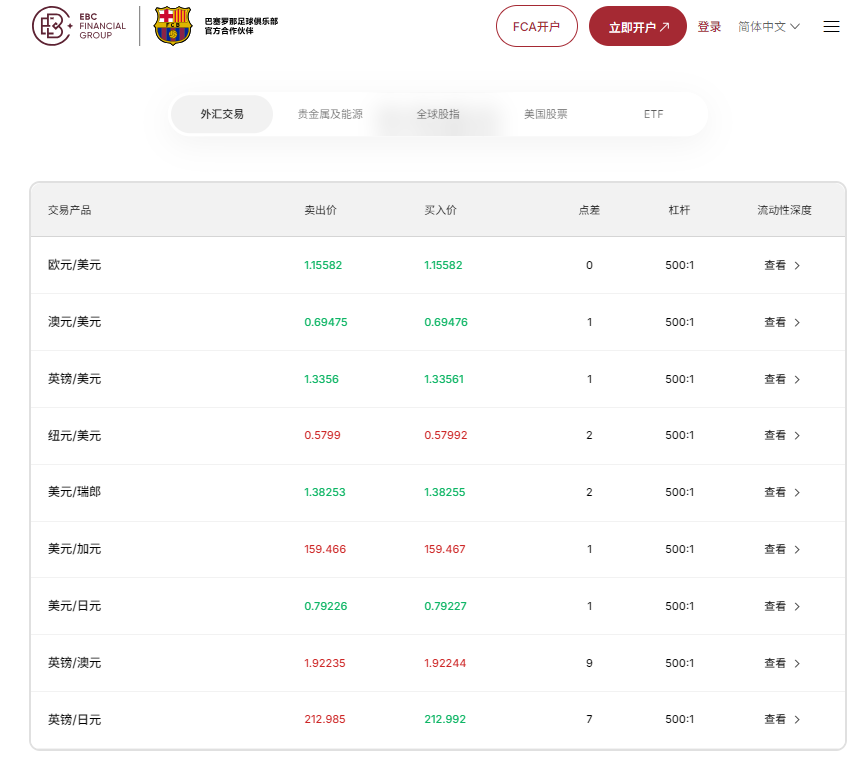Viewport: 867px width, 766px height.
Task: Click the FCA开户 button
Action: (536, 26)
